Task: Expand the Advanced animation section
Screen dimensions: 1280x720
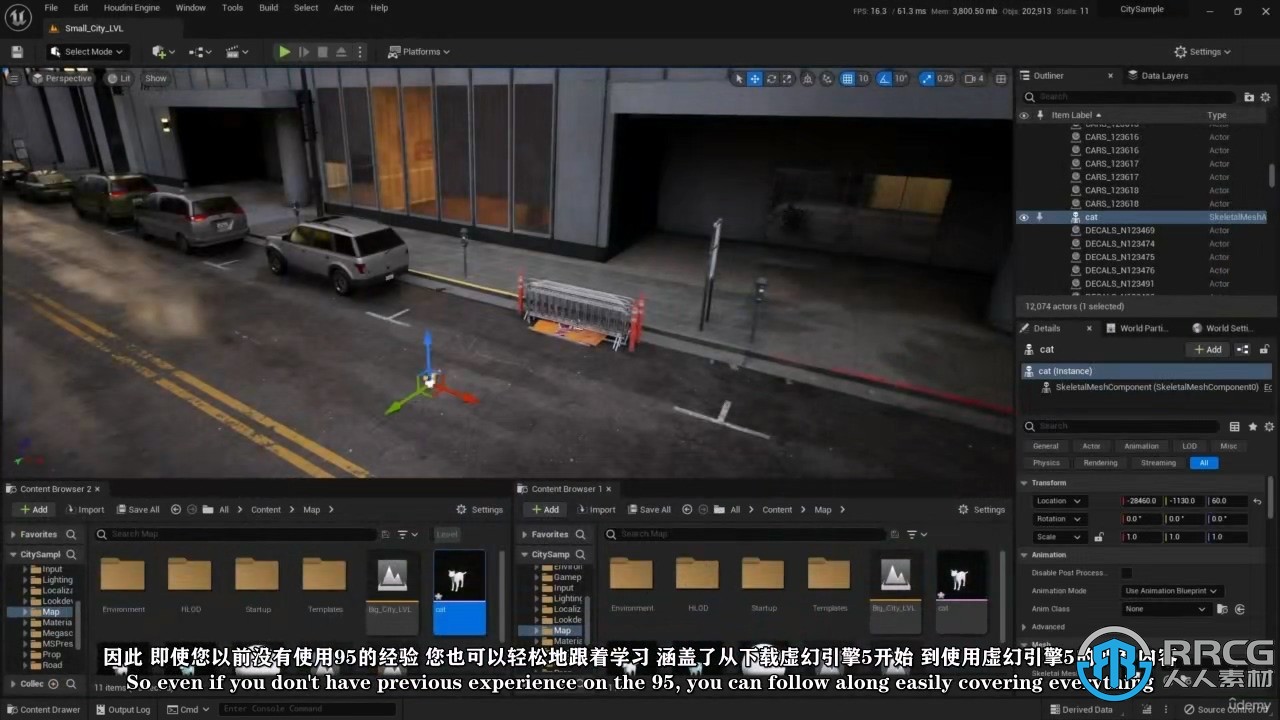Action: click(1024, 627)
